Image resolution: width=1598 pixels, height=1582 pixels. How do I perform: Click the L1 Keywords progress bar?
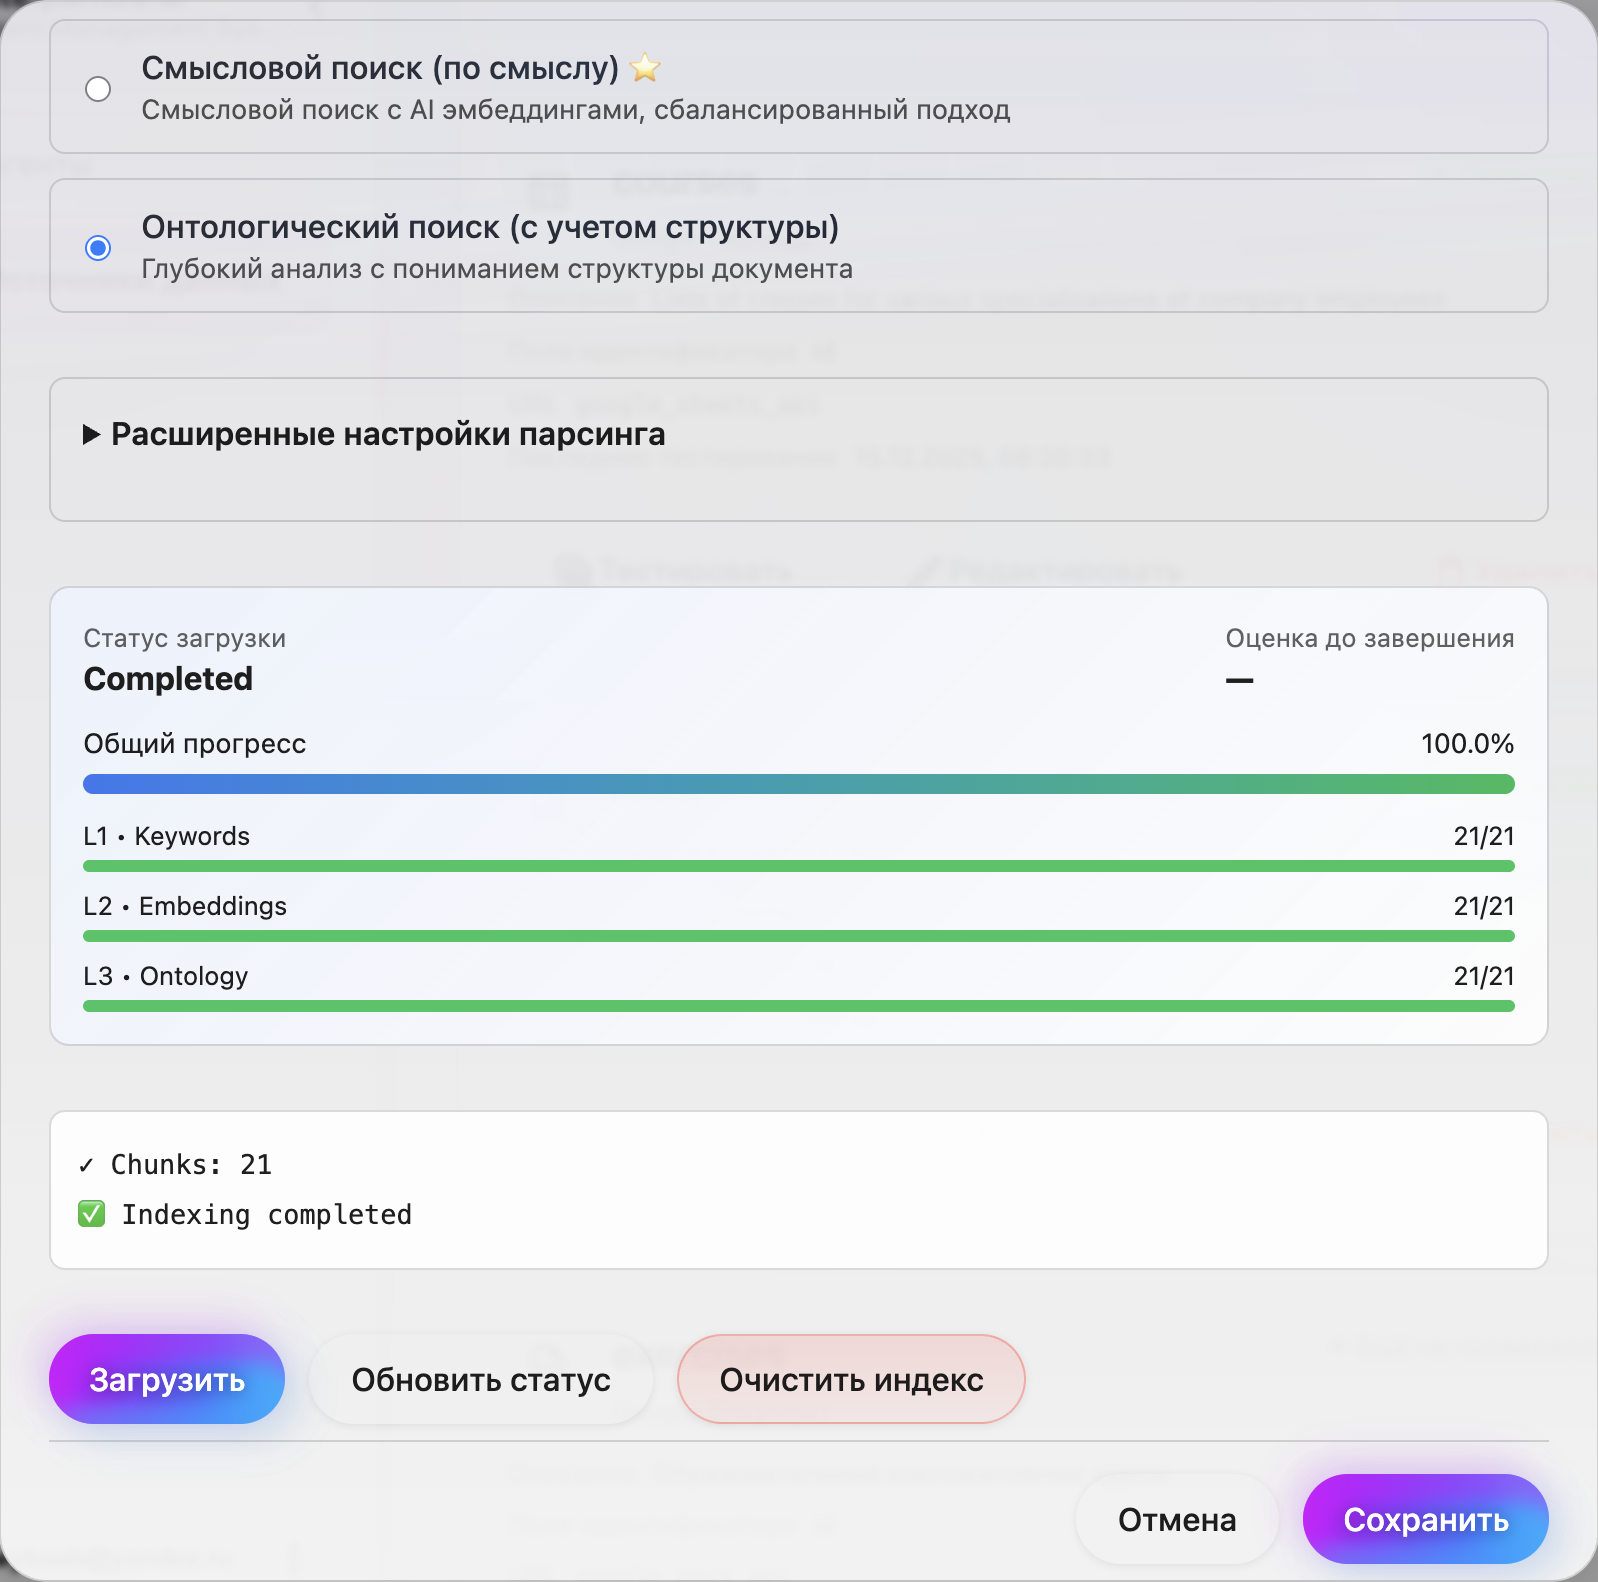[799, 866]
